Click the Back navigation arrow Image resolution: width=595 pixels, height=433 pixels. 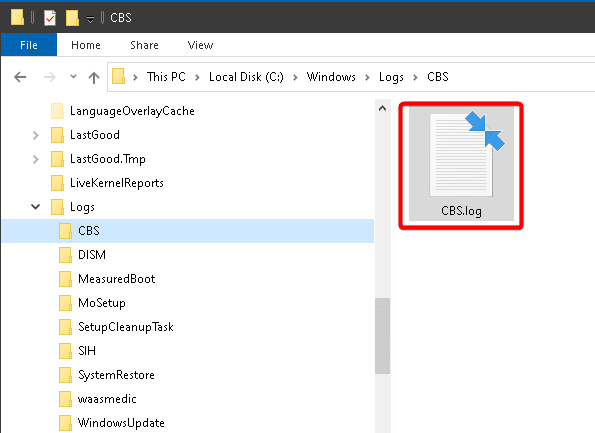20,77
